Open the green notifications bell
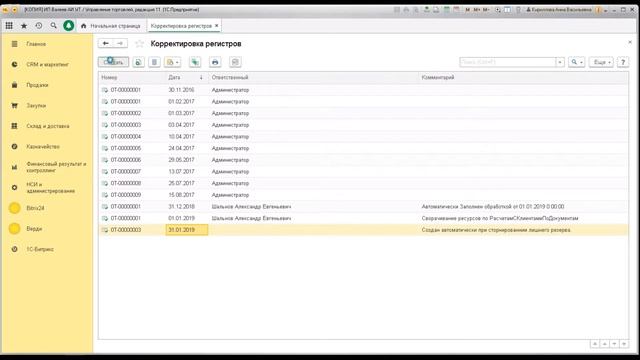This screenshot has width=640, height=360. [x=69, y=26]
